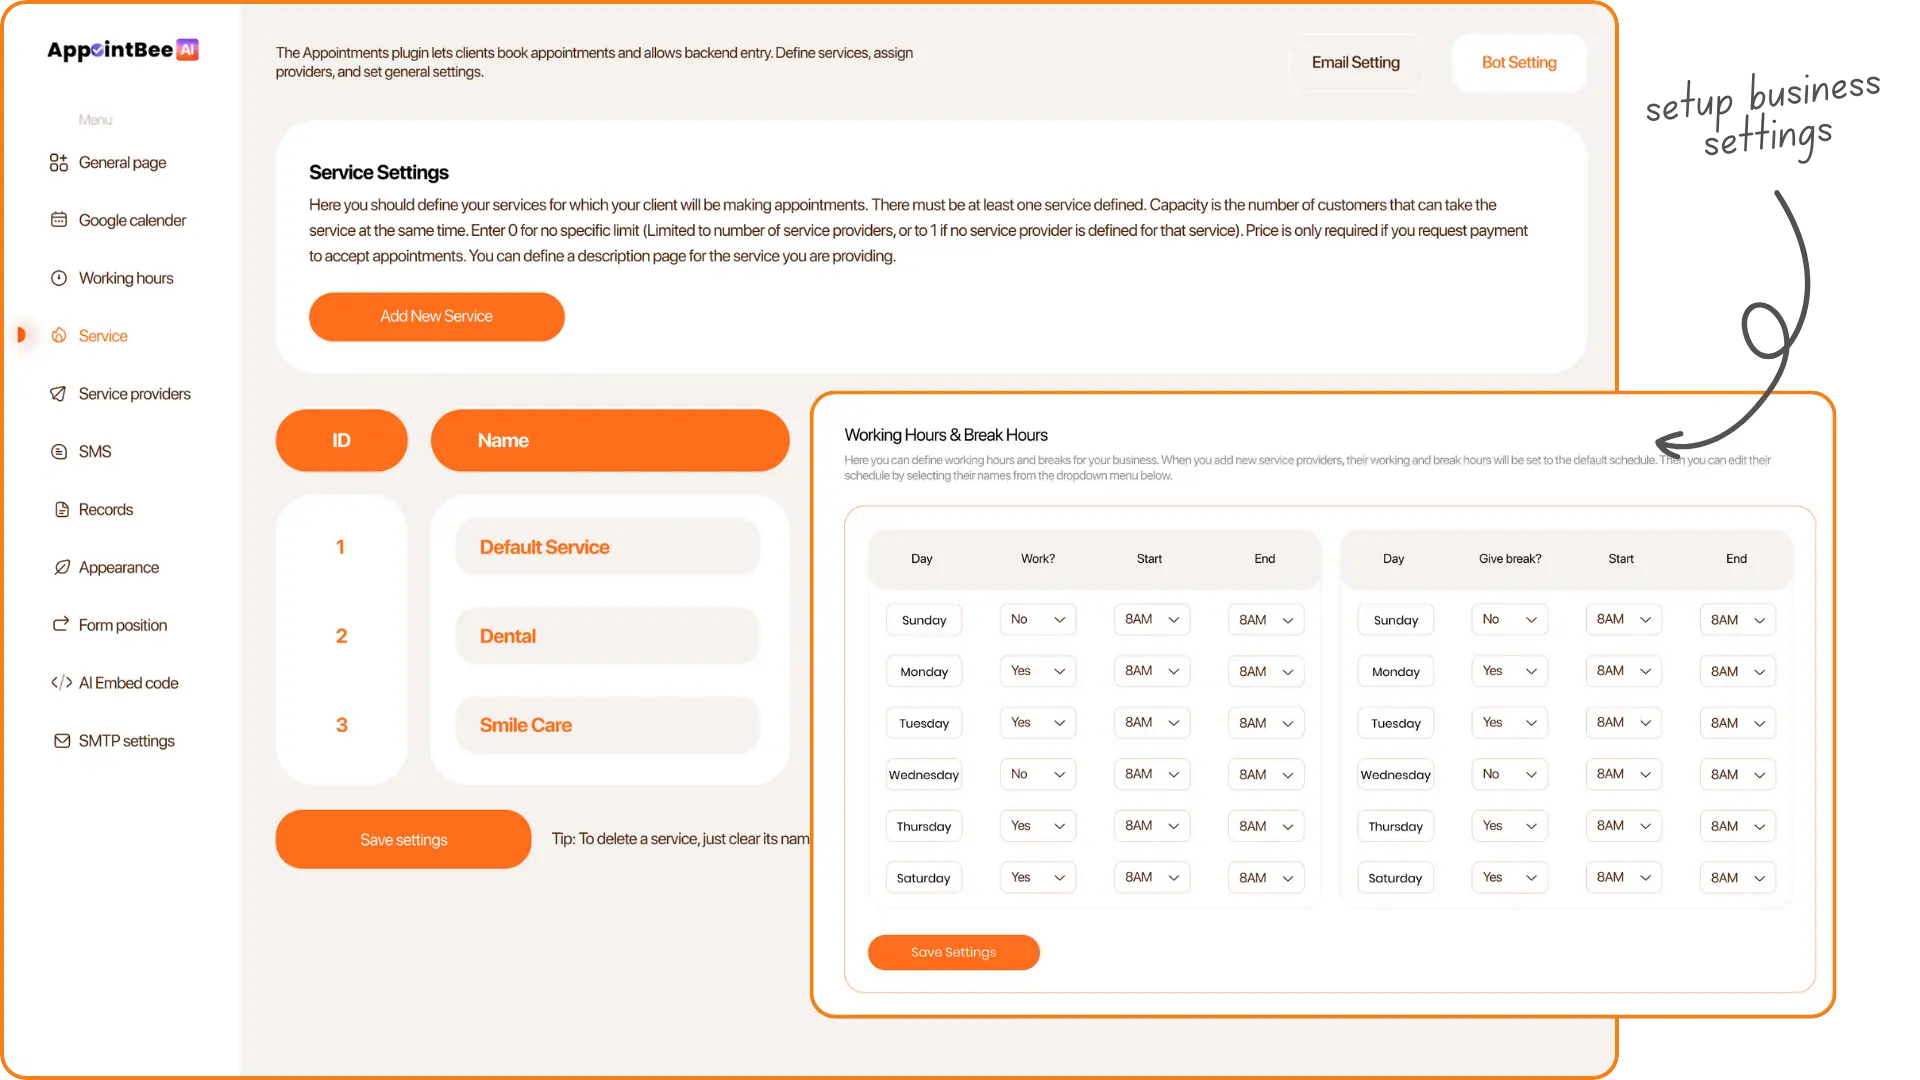The height and width of the screenshot is (1080, 1920).
Task: Open Wednesday Work? dropdown
Action: tap(1038, 774)
